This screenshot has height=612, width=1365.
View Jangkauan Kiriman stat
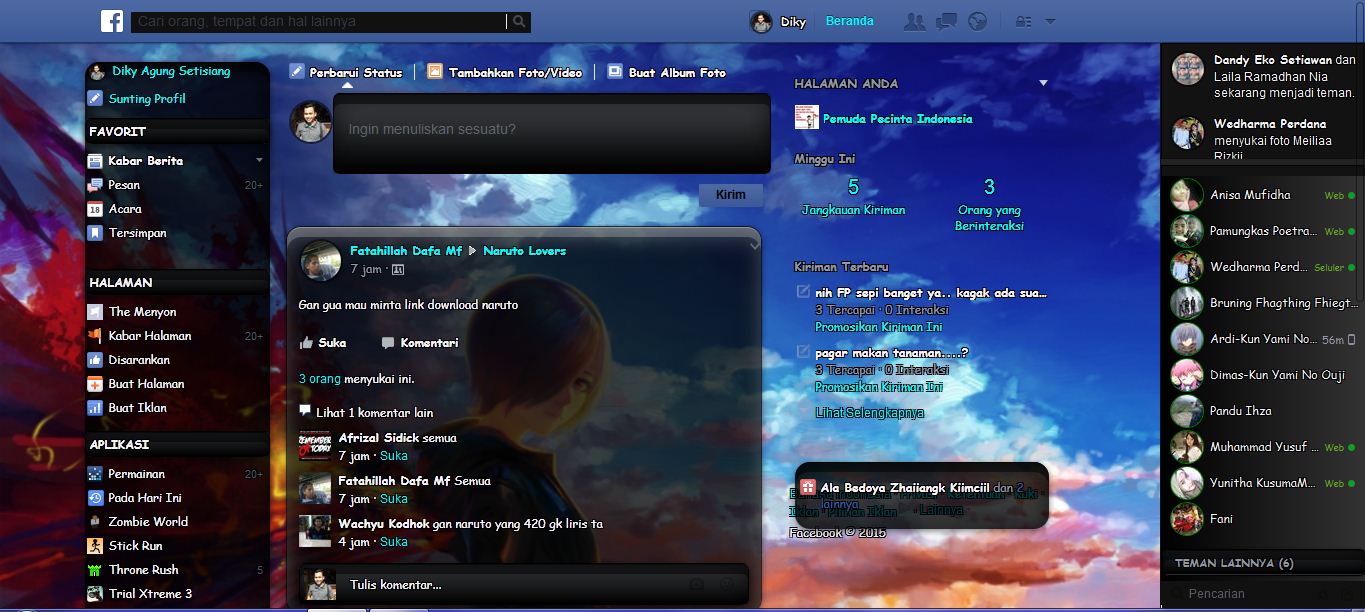pos(853,198)
